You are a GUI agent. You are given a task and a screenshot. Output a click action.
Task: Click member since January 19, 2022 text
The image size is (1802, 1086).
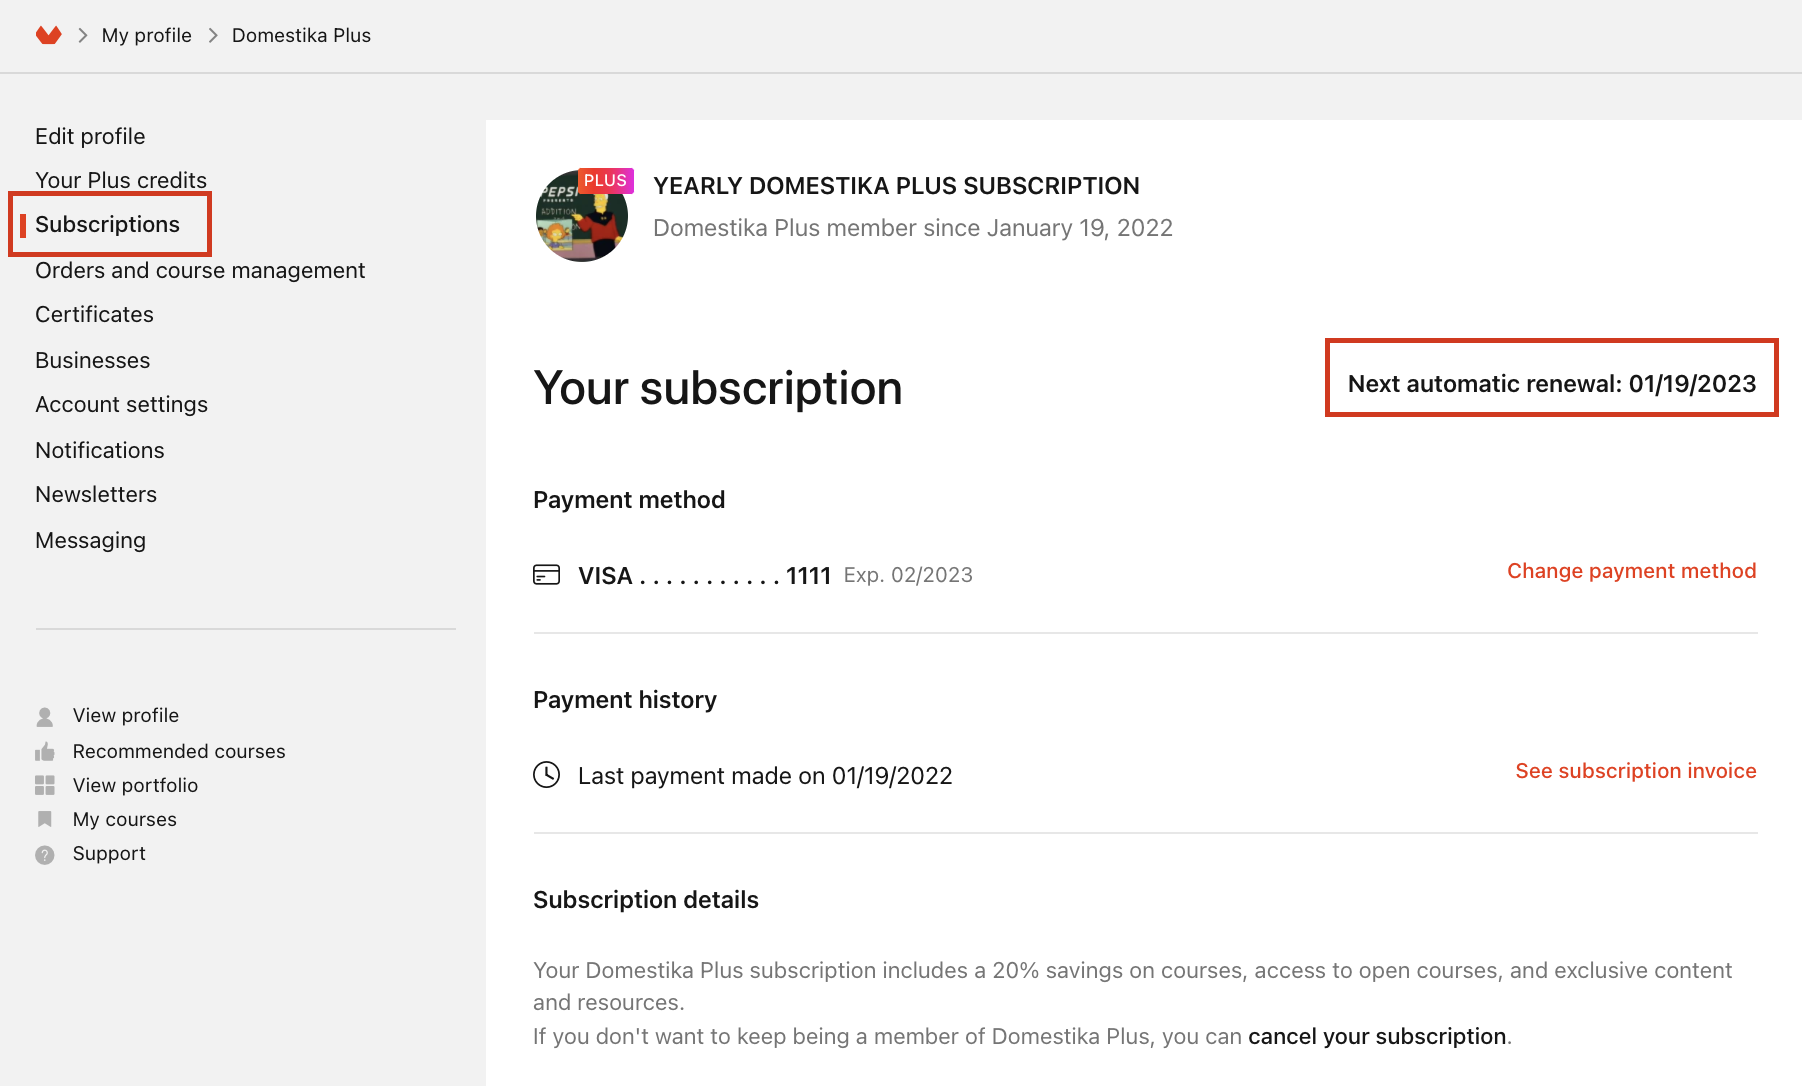(x=913, y=228)
